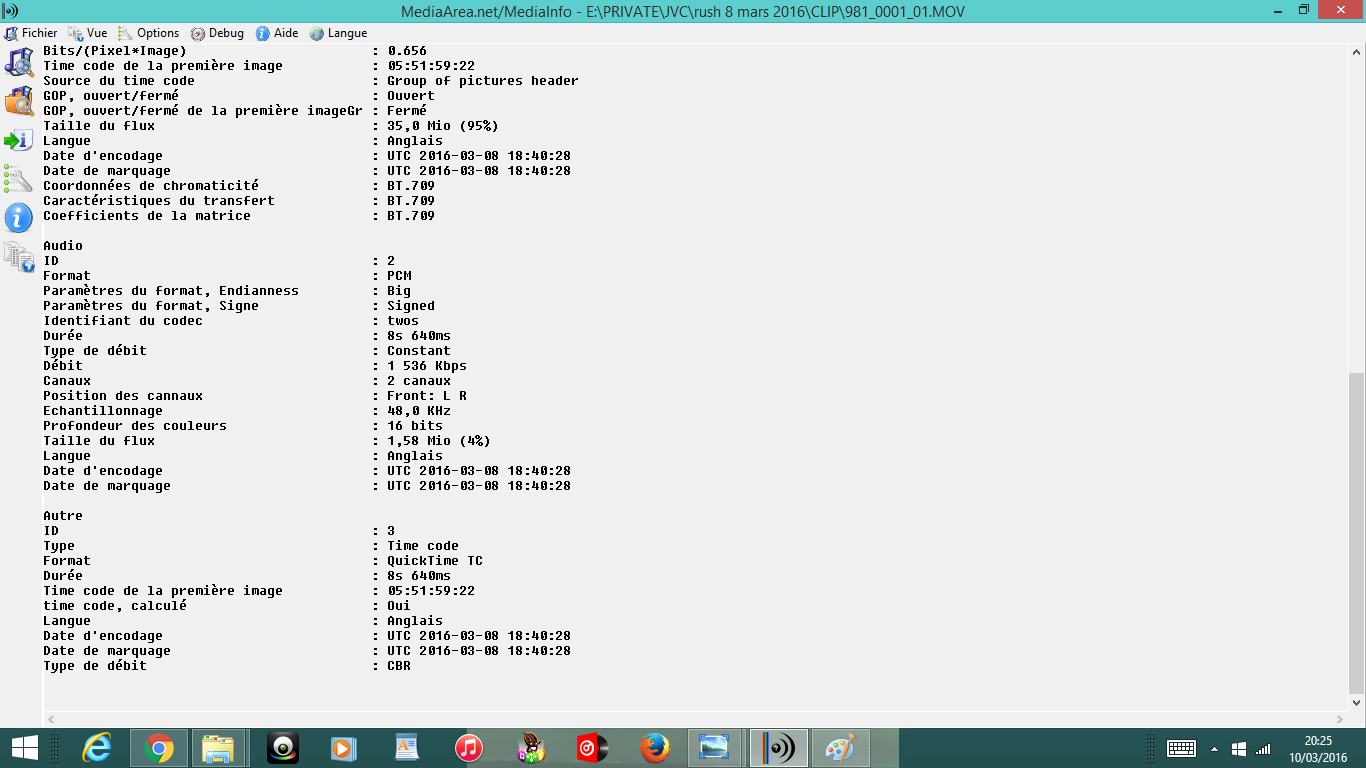Click the webcam app icon in taskbar
1366x768 pixels.
click(x=283, y=748)
